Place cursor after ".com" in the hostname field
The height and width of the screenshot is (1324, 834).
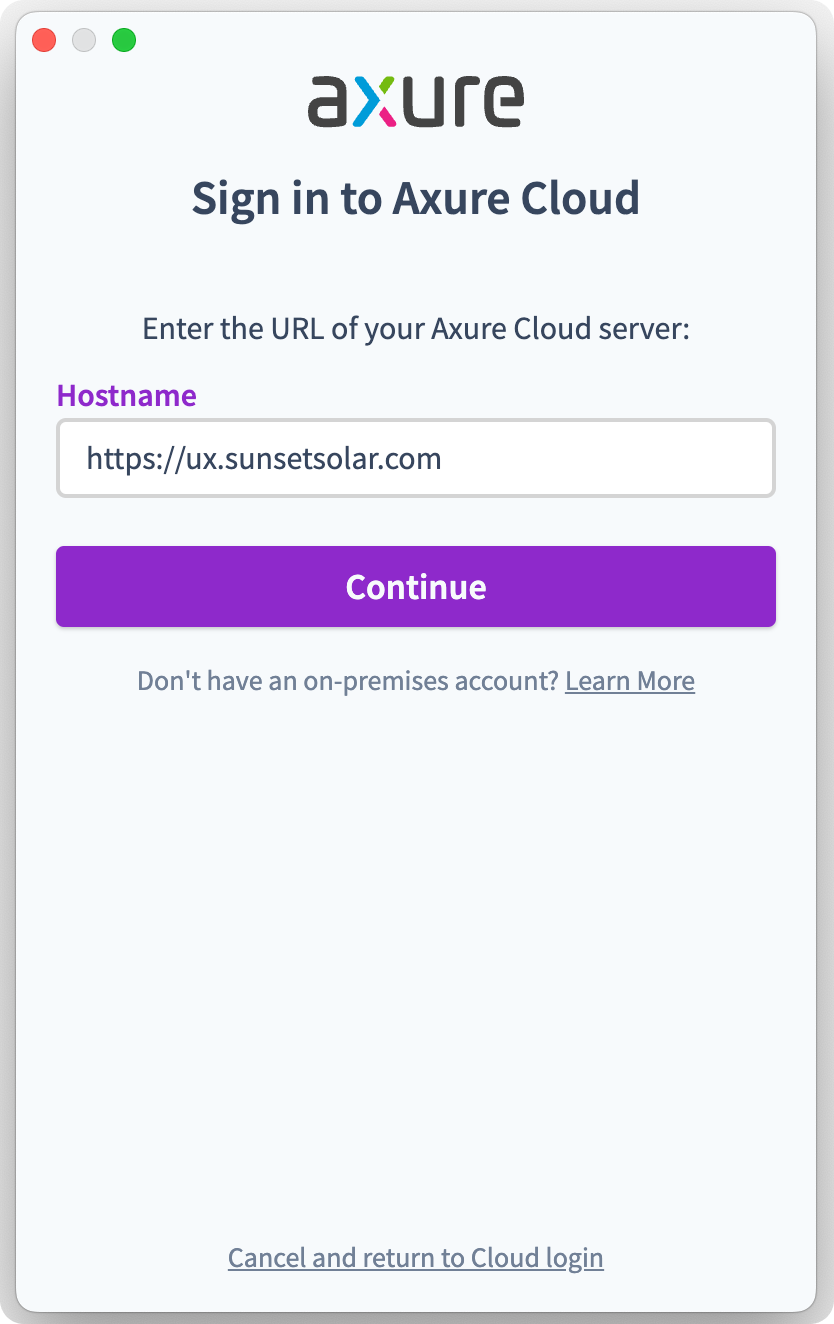click(443, 459)
